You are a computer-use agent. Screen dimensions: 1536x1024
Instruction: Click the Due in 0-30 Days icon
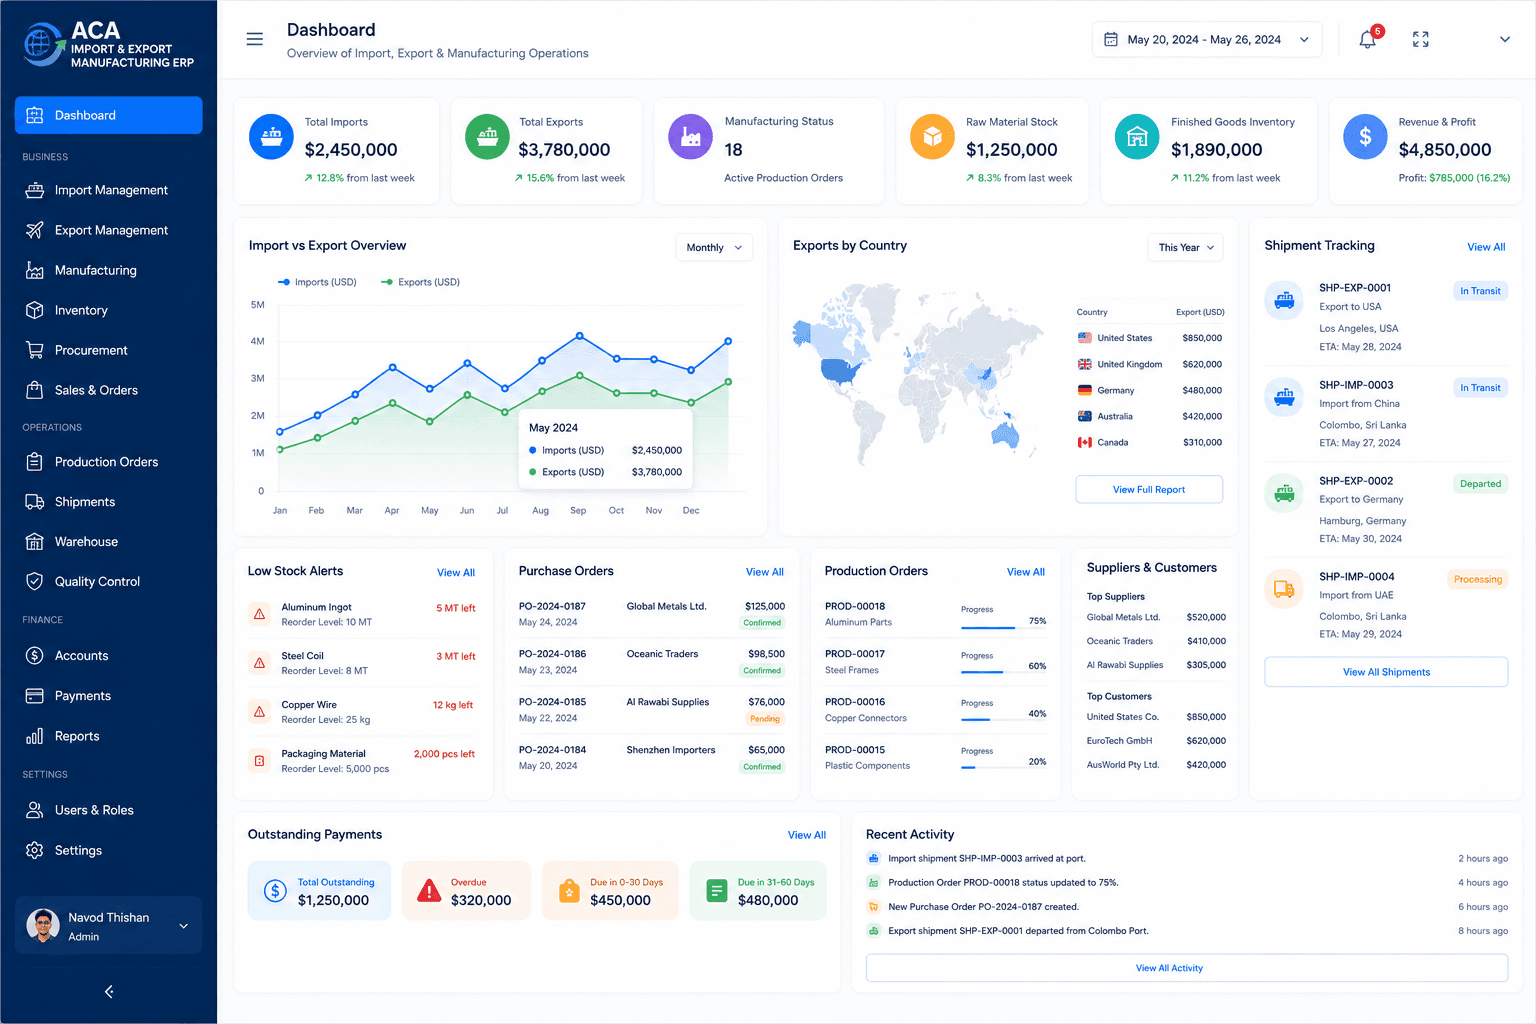(569, 890)
